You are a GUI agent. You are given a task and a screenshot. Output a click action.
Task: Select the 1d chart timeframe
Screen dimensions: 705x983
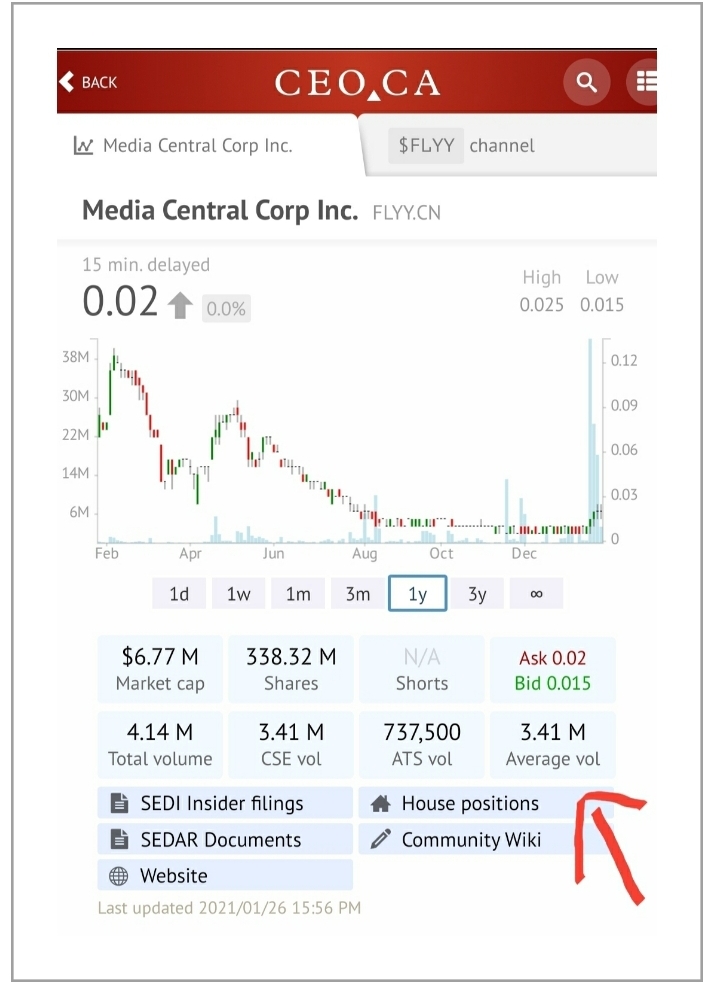pos(178,593)
